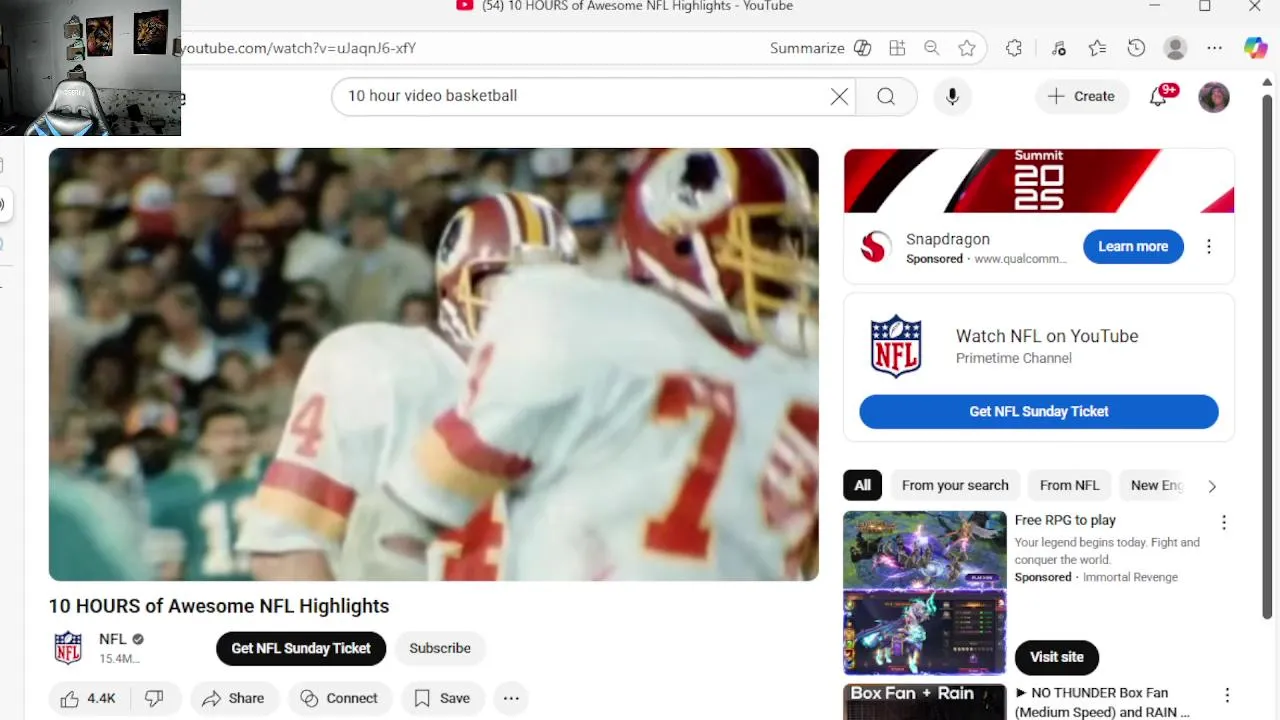Click NO THUNDER Box Fan video title
Image resolution: width=1280 pixels, height=720 pixels.
(1102, 702)
